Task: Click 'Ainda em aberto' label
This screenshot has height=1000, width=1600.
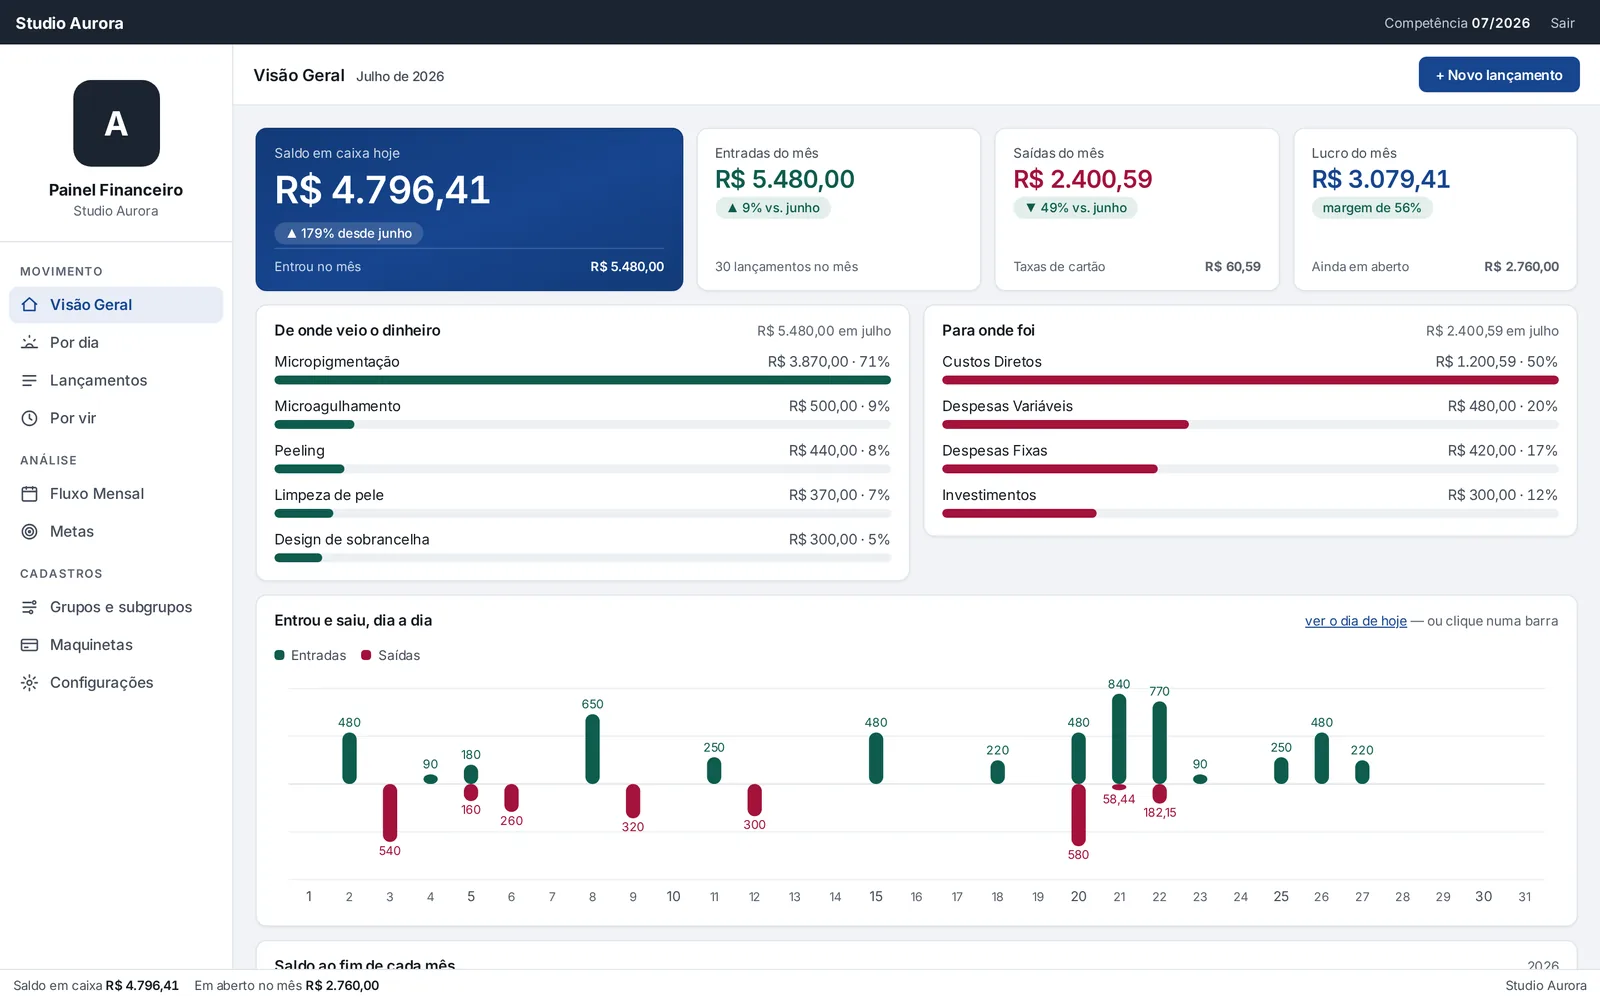Action: pyautogui.click(x=1360, y=267)
